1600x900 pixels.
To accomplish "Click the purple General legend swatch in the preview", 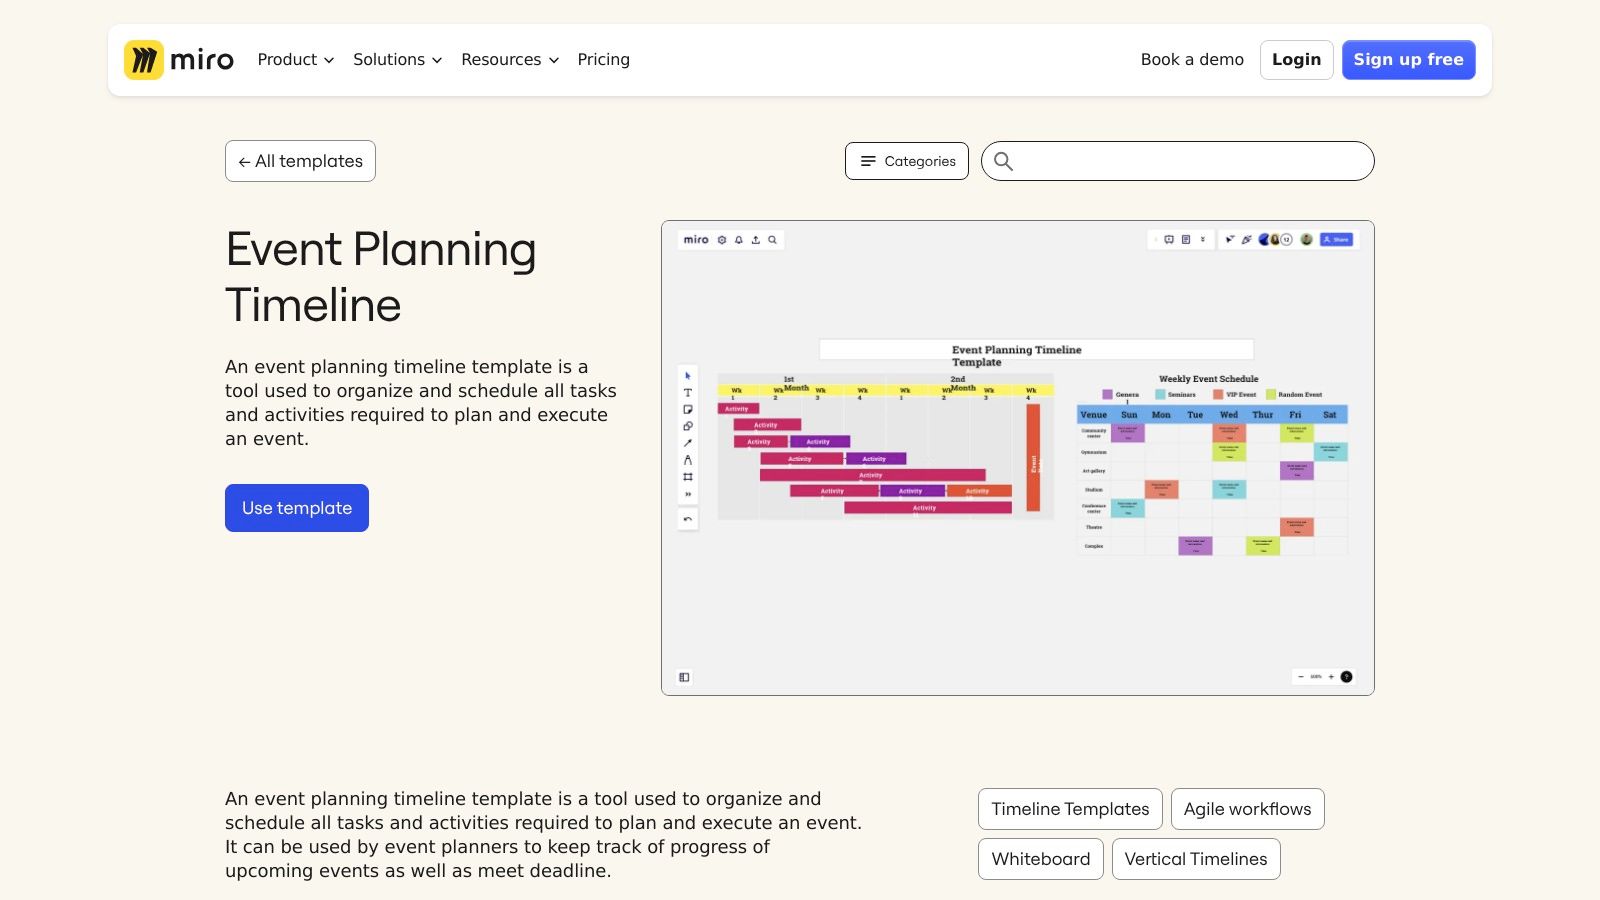I will [1107, 394].
